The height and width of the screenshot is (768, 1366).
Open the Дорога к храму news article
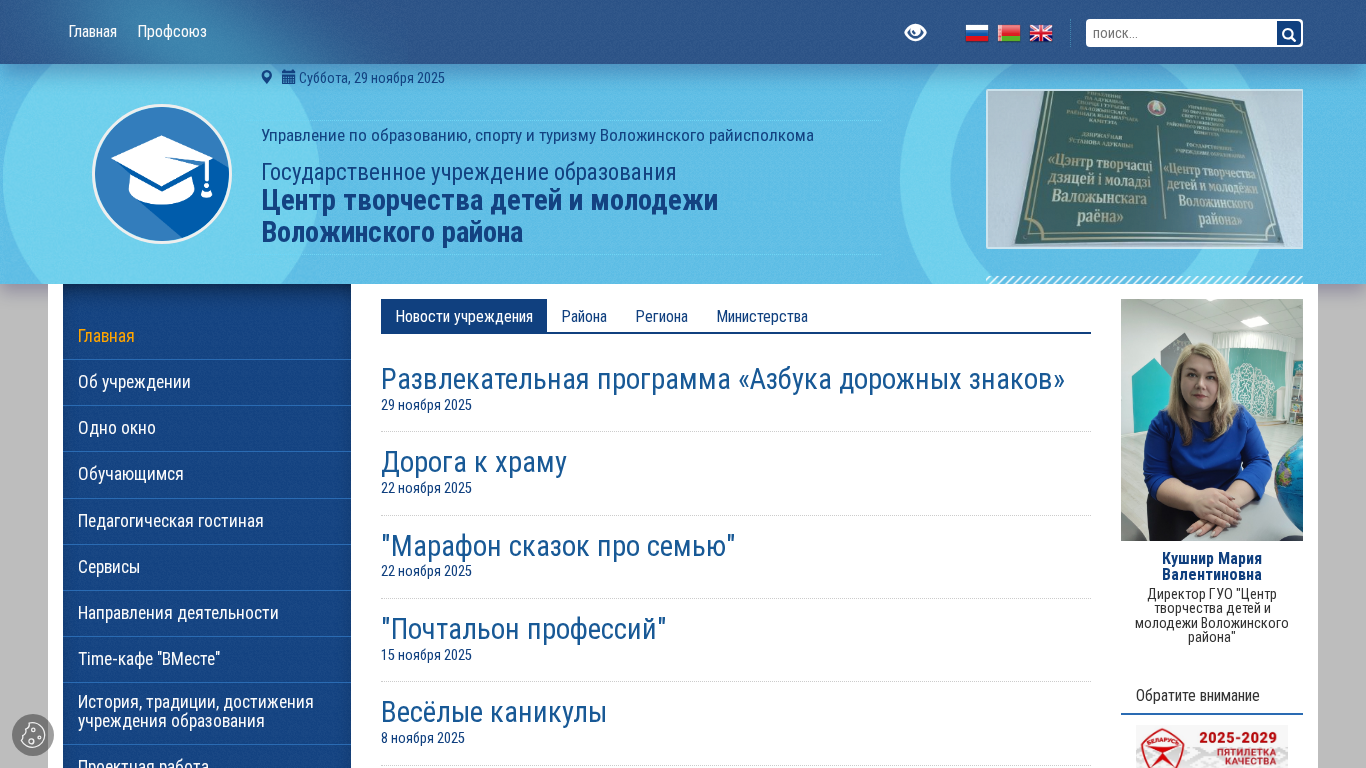pyautogui.click(x=474, y=462)
